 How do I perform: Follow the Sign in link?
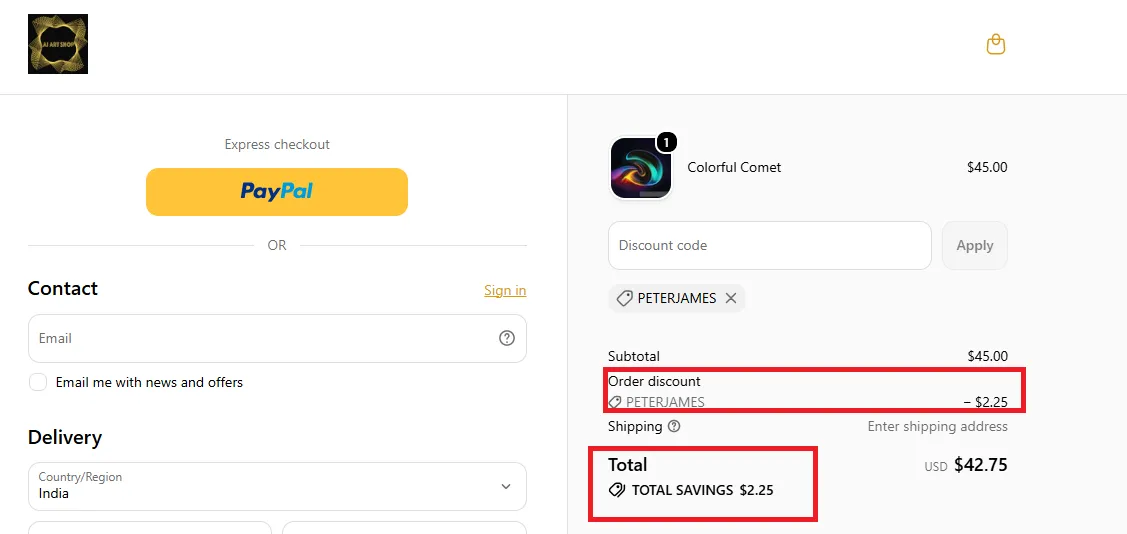505,290
